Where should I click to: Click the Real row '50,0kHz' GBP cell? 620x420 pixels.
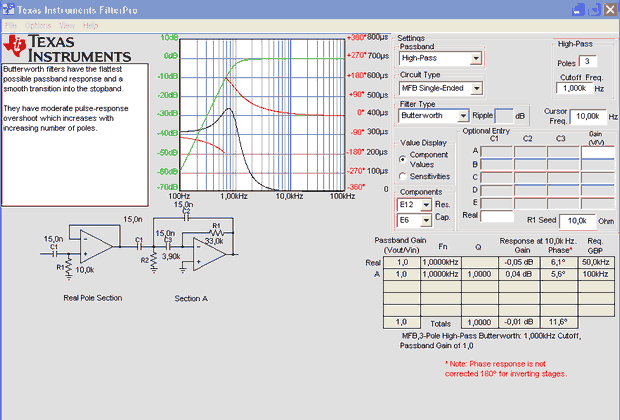click(595, 262)
